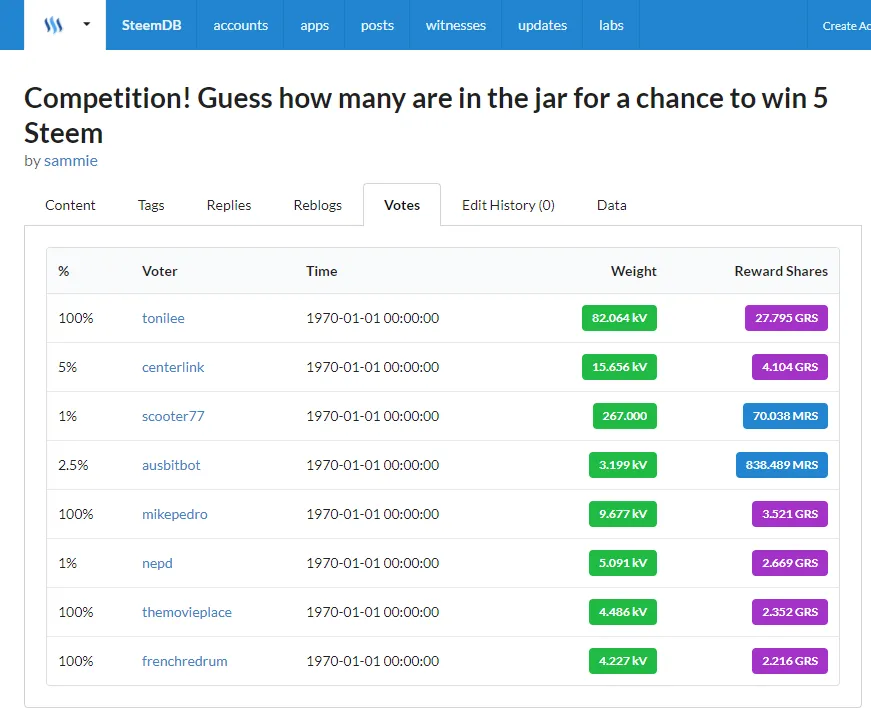Open voter scooter77's profile
The image size is (871, 716).
pos(173,416)
